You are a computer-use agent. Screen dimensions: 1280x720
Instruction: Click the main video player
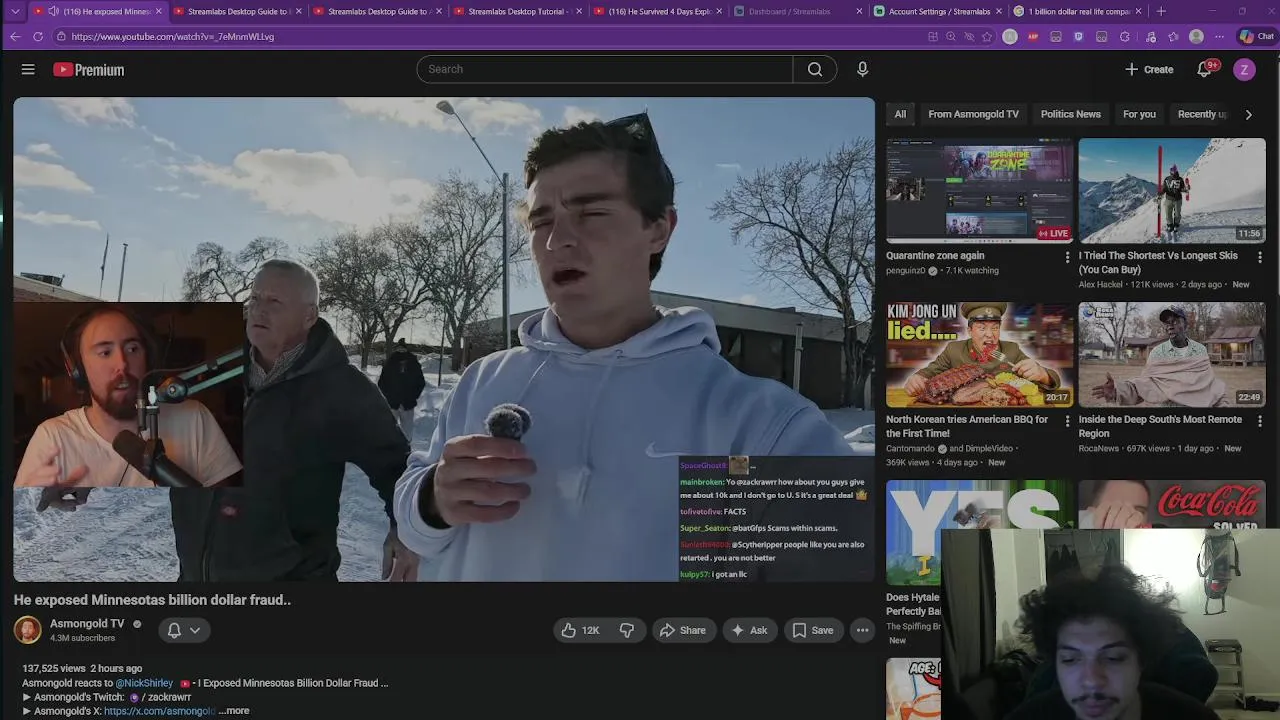tap(444, 339)
